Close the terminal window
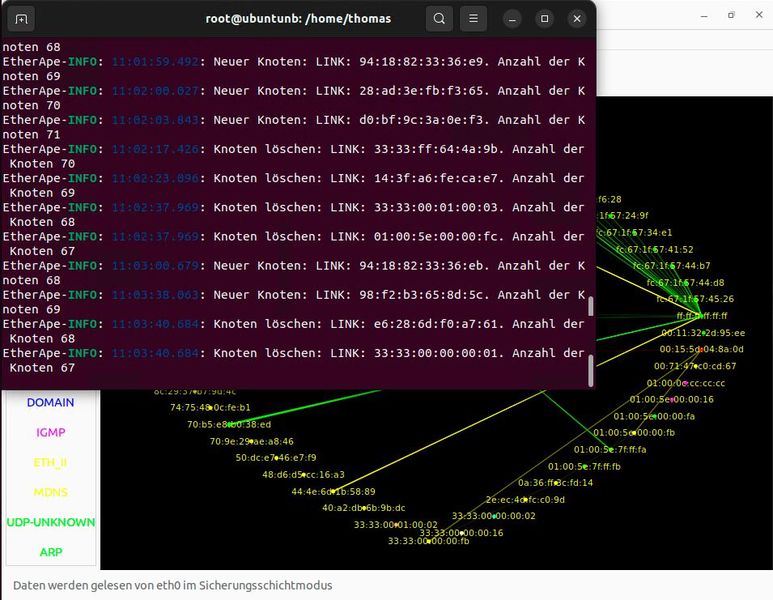This screenshot has width=773, height=600. pyautogui.click(x=577, y=19)
